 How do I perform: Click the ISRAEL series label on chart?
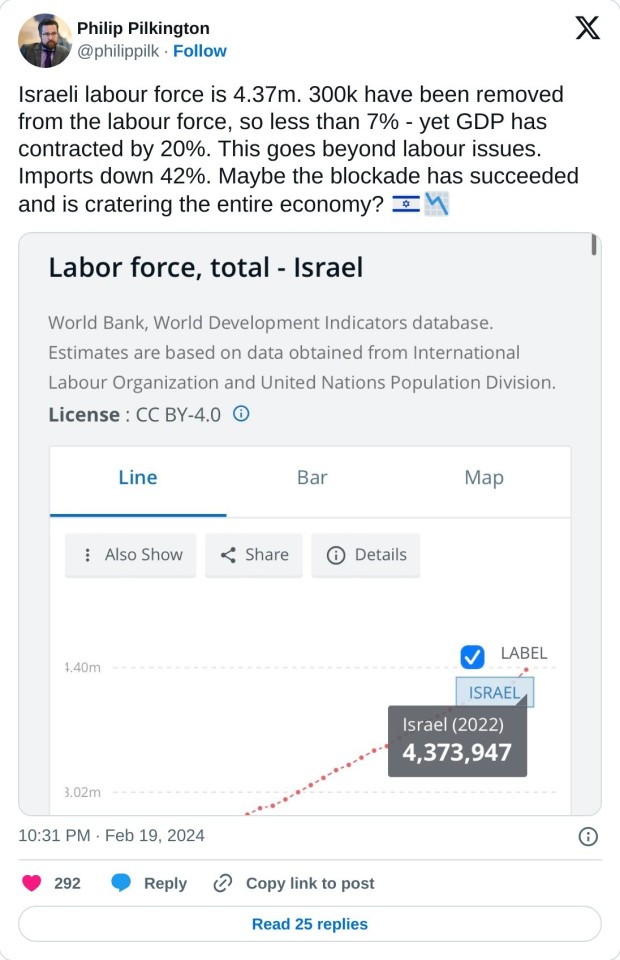[494, 692]
